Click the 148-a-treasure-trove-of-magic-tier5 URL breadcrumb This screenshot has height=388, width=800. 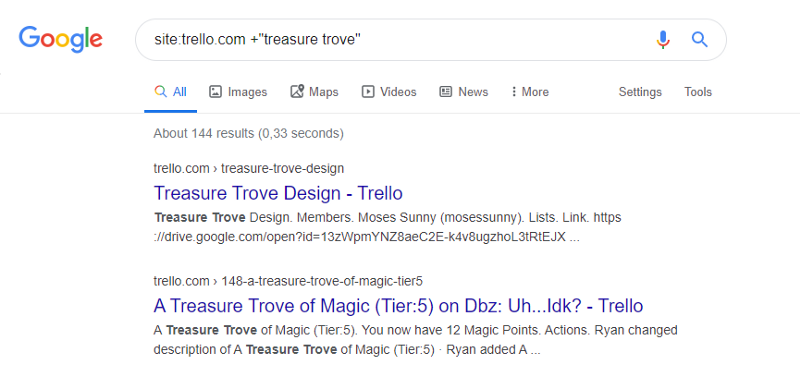pyautogui.click(x=321, y=281)
